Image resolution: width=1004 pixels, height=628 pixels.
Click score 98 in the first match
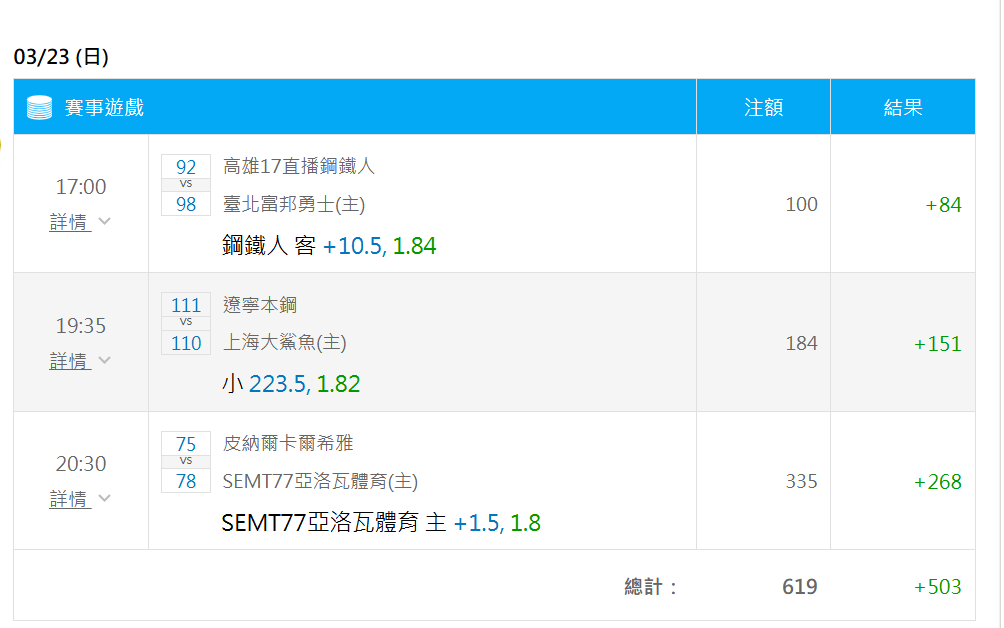pos(186,204)
